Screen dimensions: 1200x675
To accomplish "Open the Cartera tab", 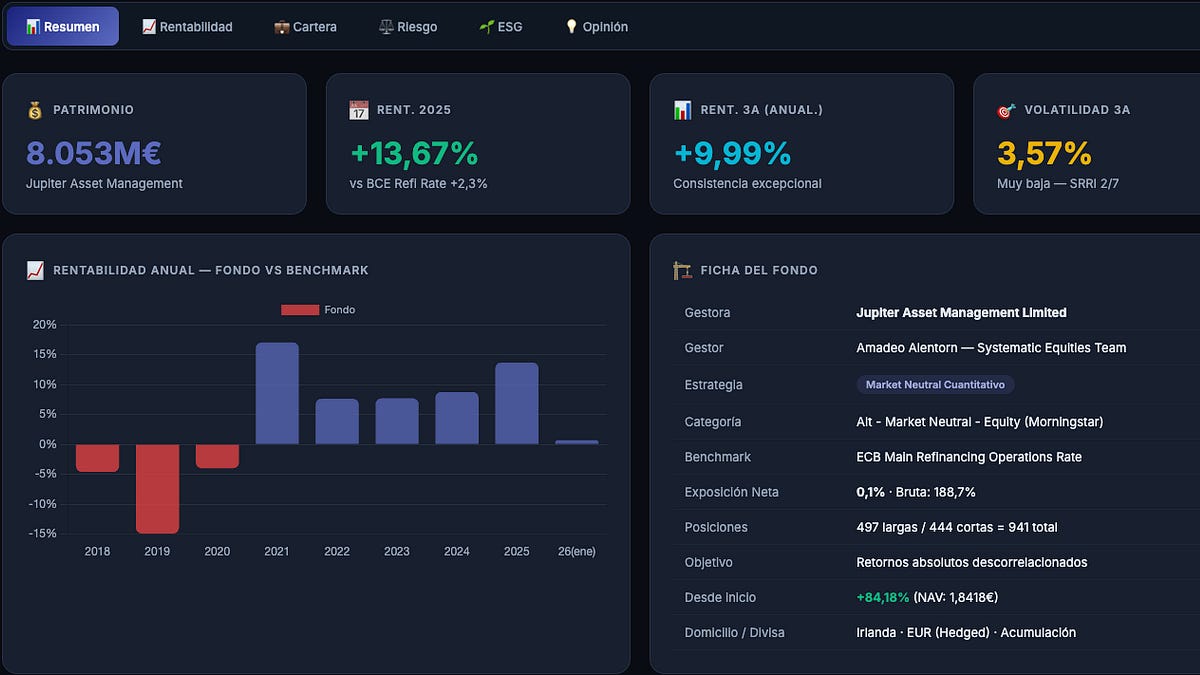I will coord(306,27).
